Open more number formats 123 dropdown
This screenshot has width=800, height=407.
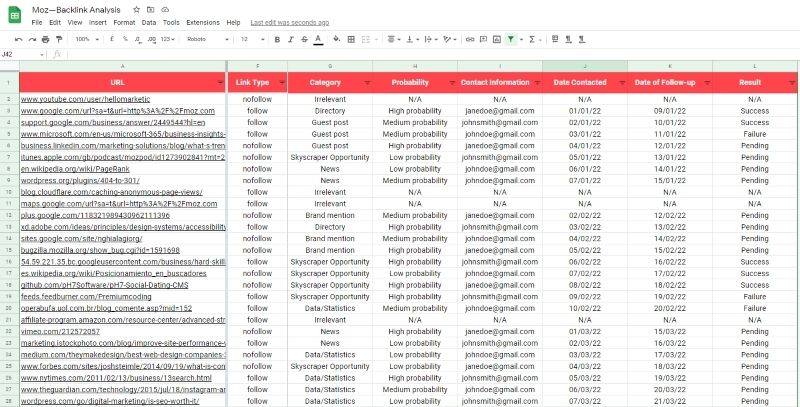pyautogui.click(x=167, y=39)
